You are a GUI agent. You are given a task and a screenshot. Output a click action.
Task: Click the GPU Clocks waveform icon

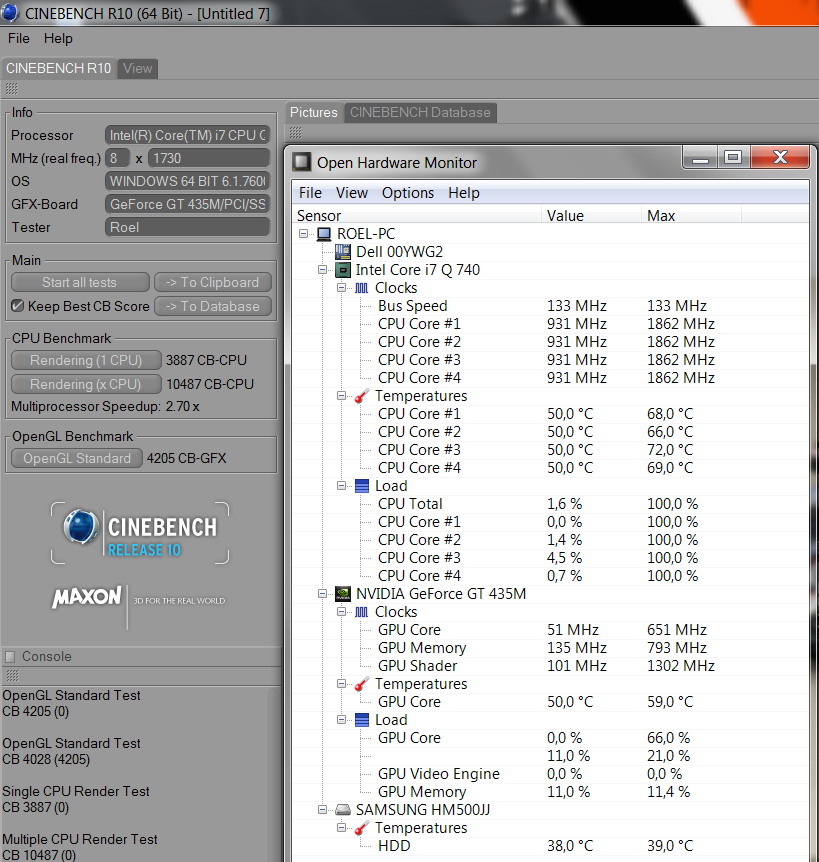(361, 612)
